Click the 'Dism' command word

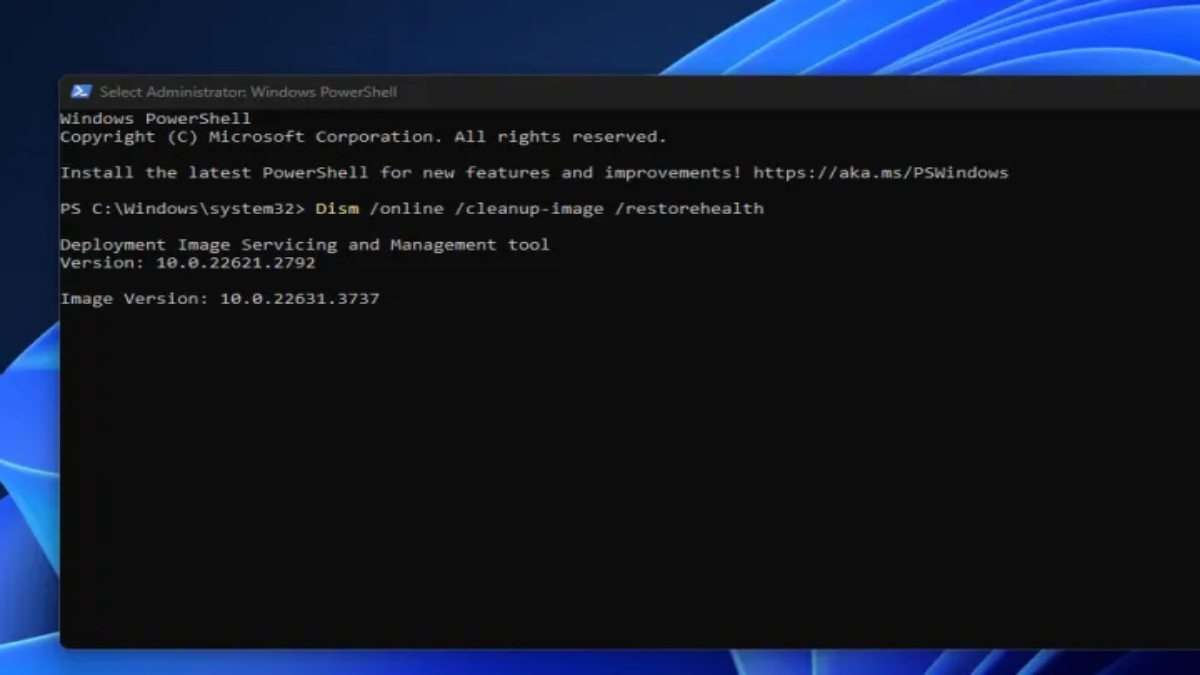pos(337,209)
